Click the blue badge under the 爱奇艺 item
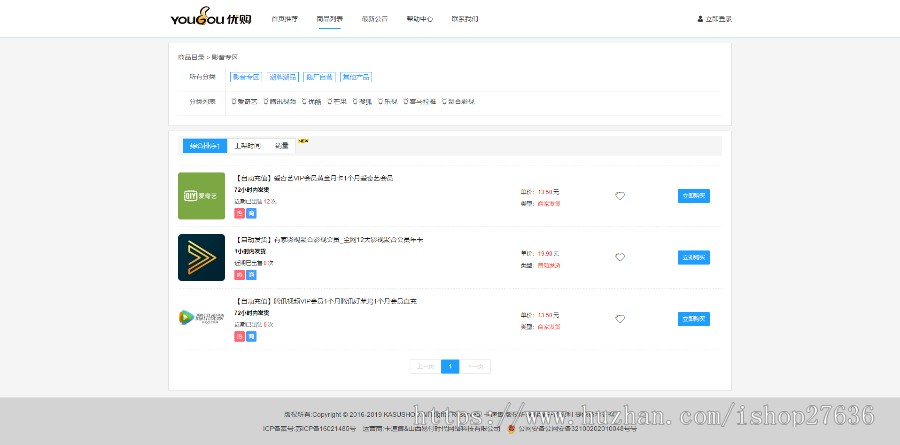Image resolution: width=900 pixels, height=445 pixels. pyautogui.click(x=251, y=214)
